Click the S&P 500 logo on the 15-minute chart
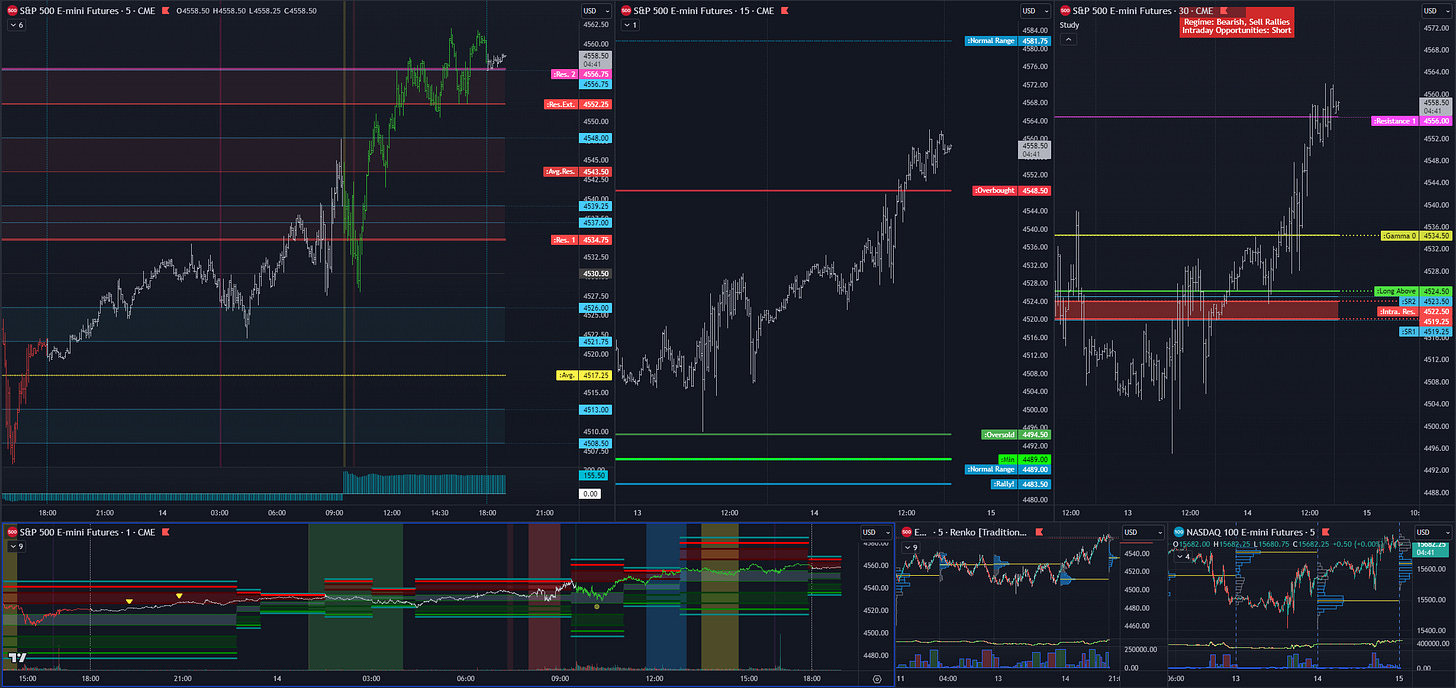 [x=626, y=10]
